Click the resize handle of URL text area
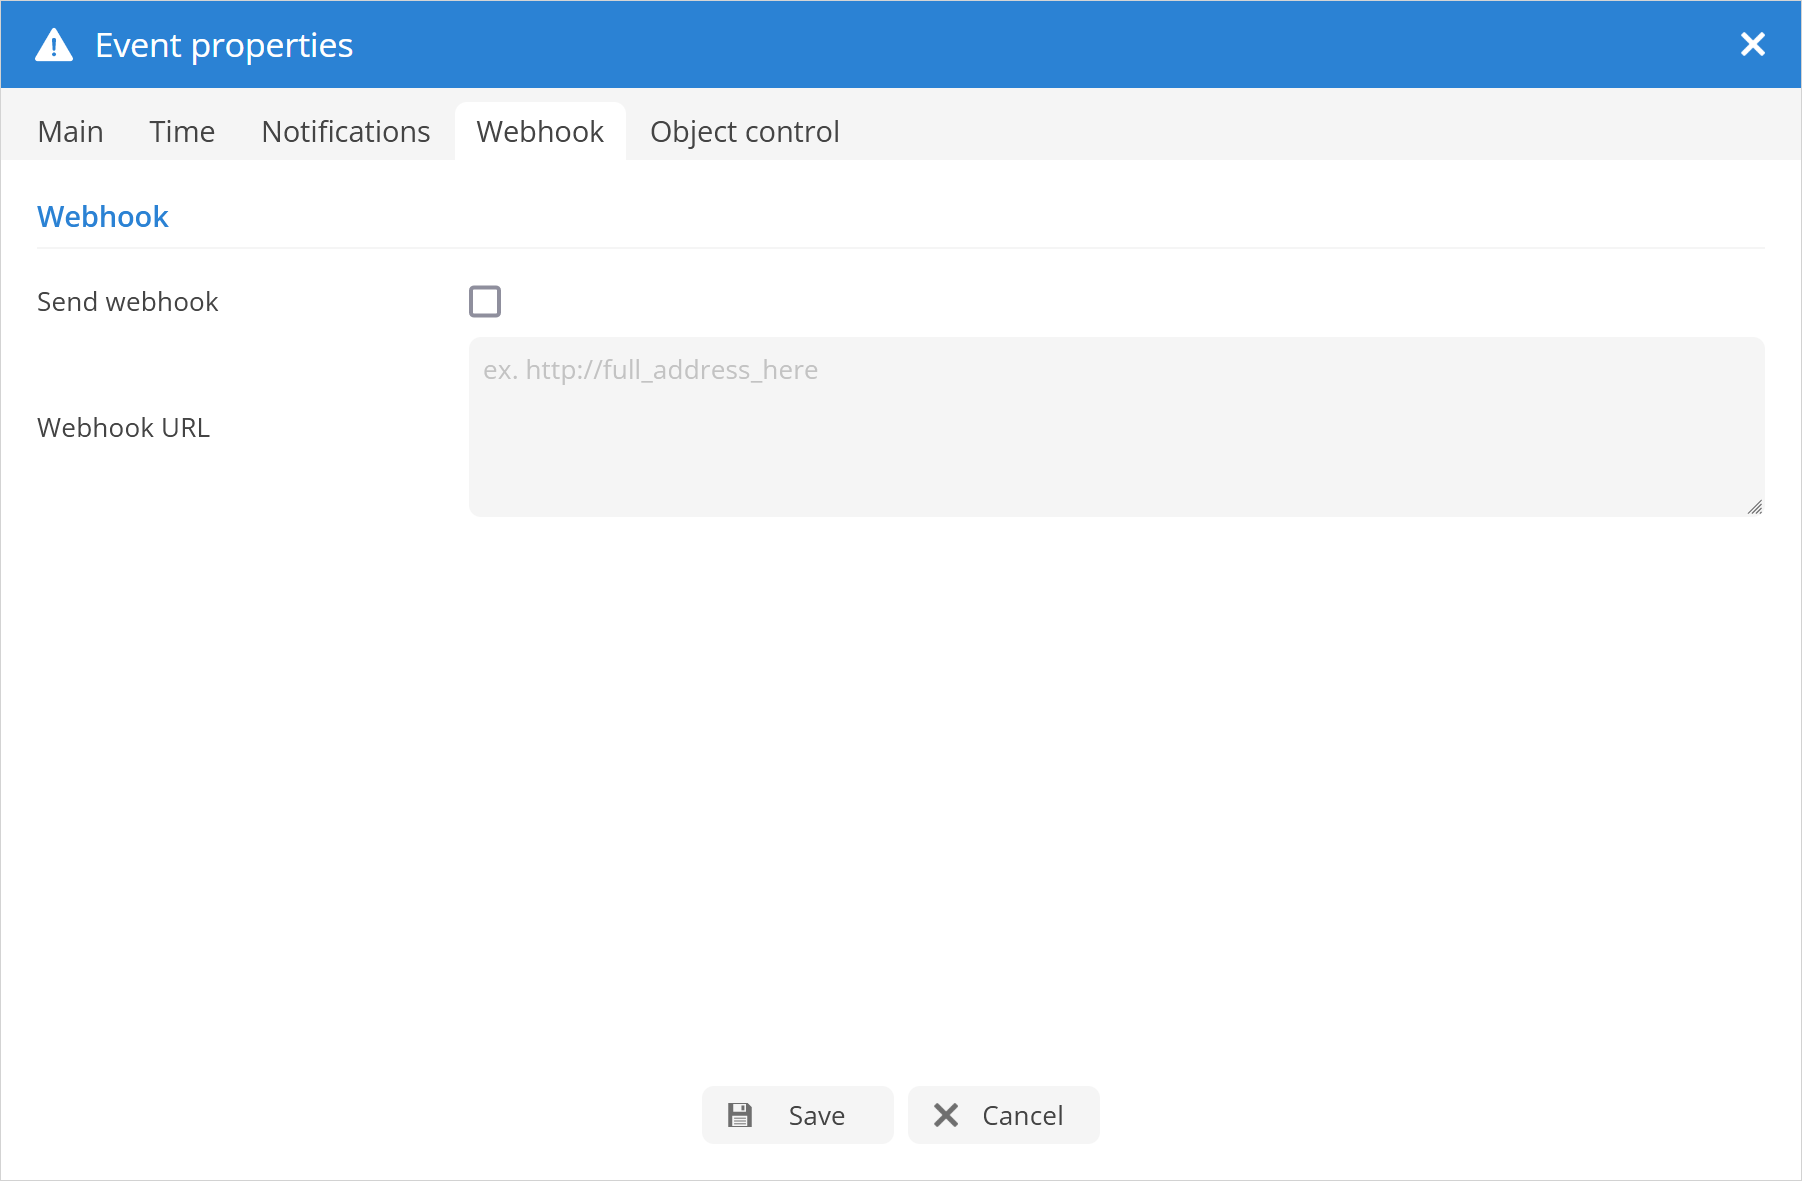 [x=1755, y=508]
